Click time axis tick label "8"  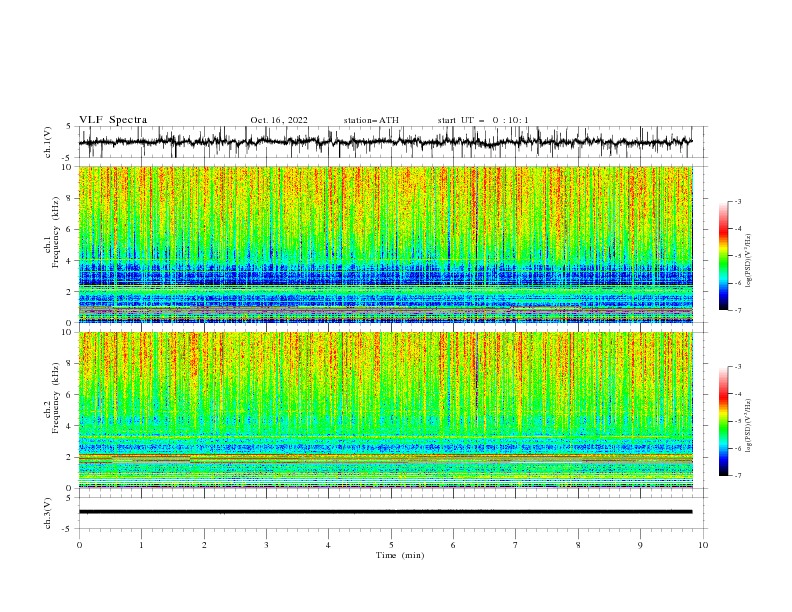tap(578, 545)
